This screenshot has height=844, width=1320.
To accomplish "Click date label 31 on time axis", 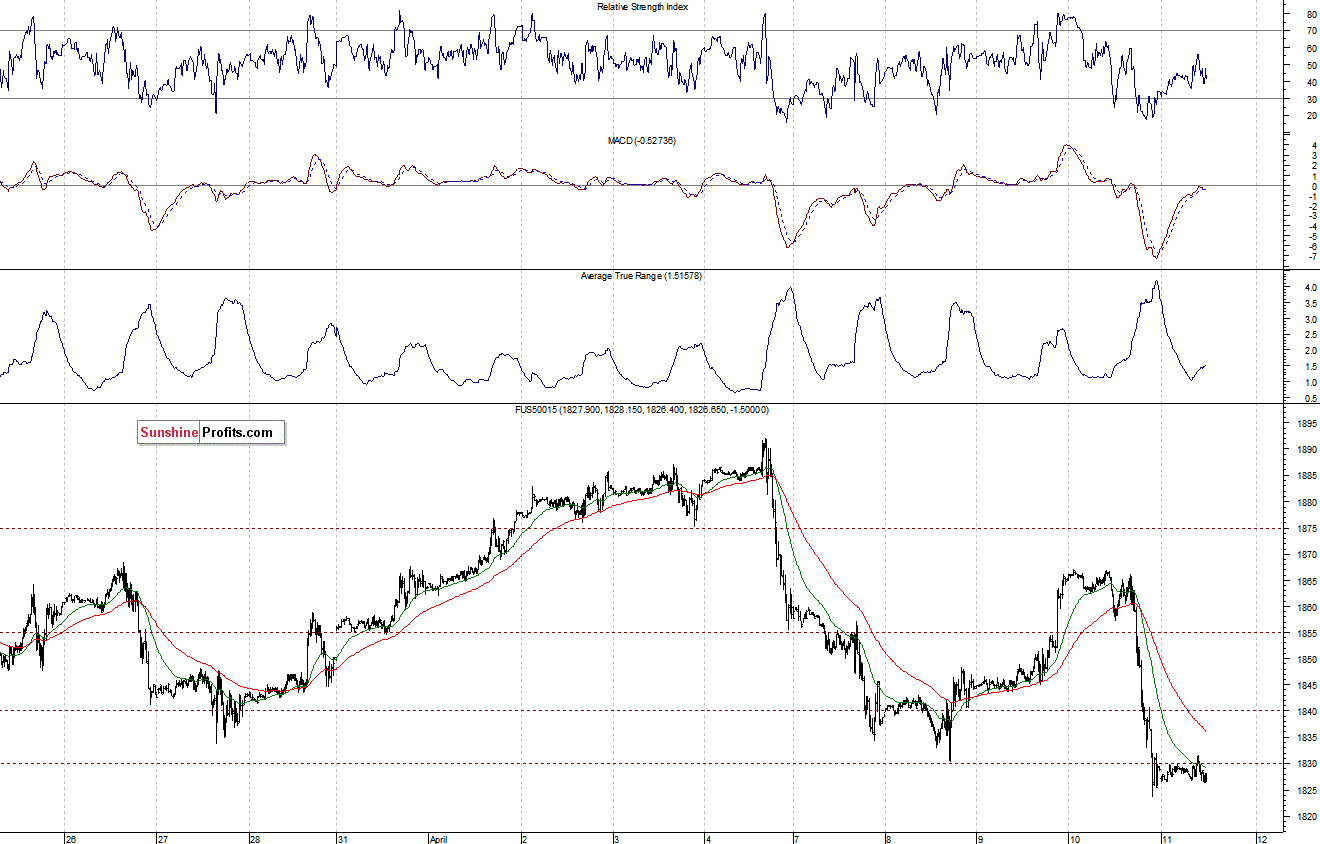I will (342, 839).
